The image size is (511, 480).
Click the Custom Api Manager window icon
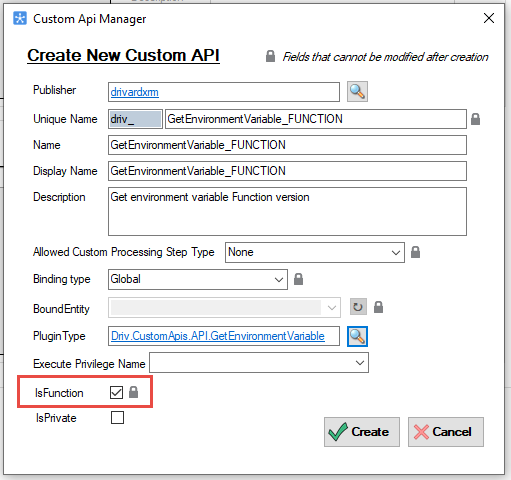click(20, 18)
